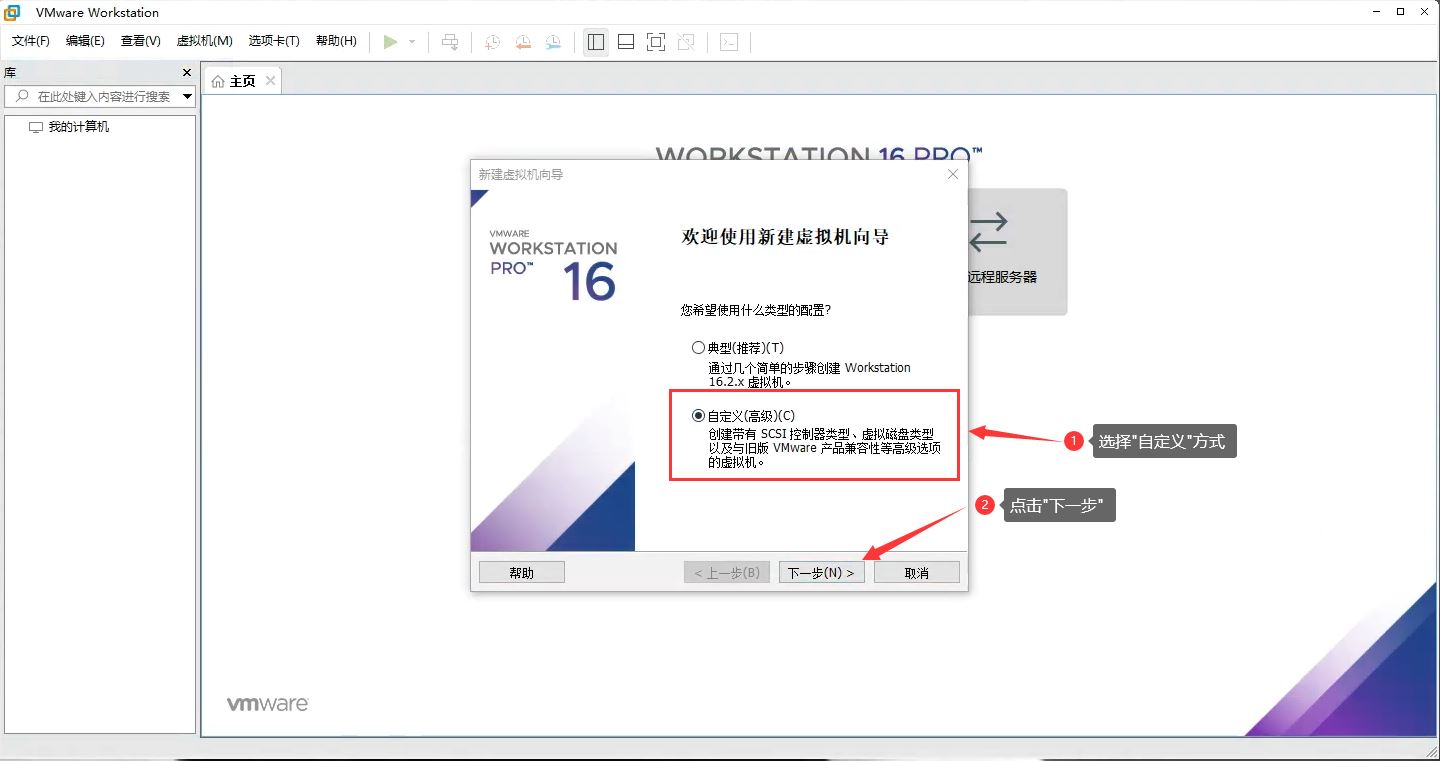Viewport: 1440px width, 761px height.
Task: Click the send Ctrl+Alt+Del toolbar icon
Action: [450, 42]
